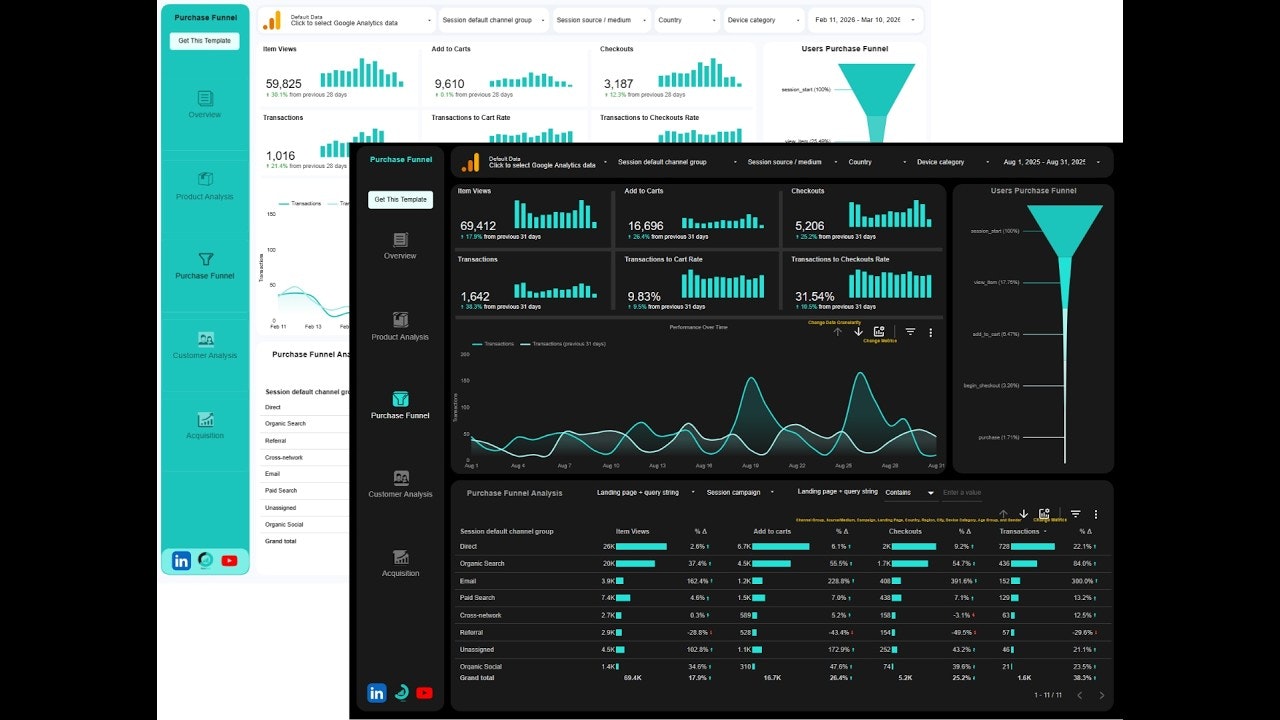1280x720 pixels.
Task: Open Feb 11 - Mar 10 date range, light dashboard
Action: pos(865,20)
